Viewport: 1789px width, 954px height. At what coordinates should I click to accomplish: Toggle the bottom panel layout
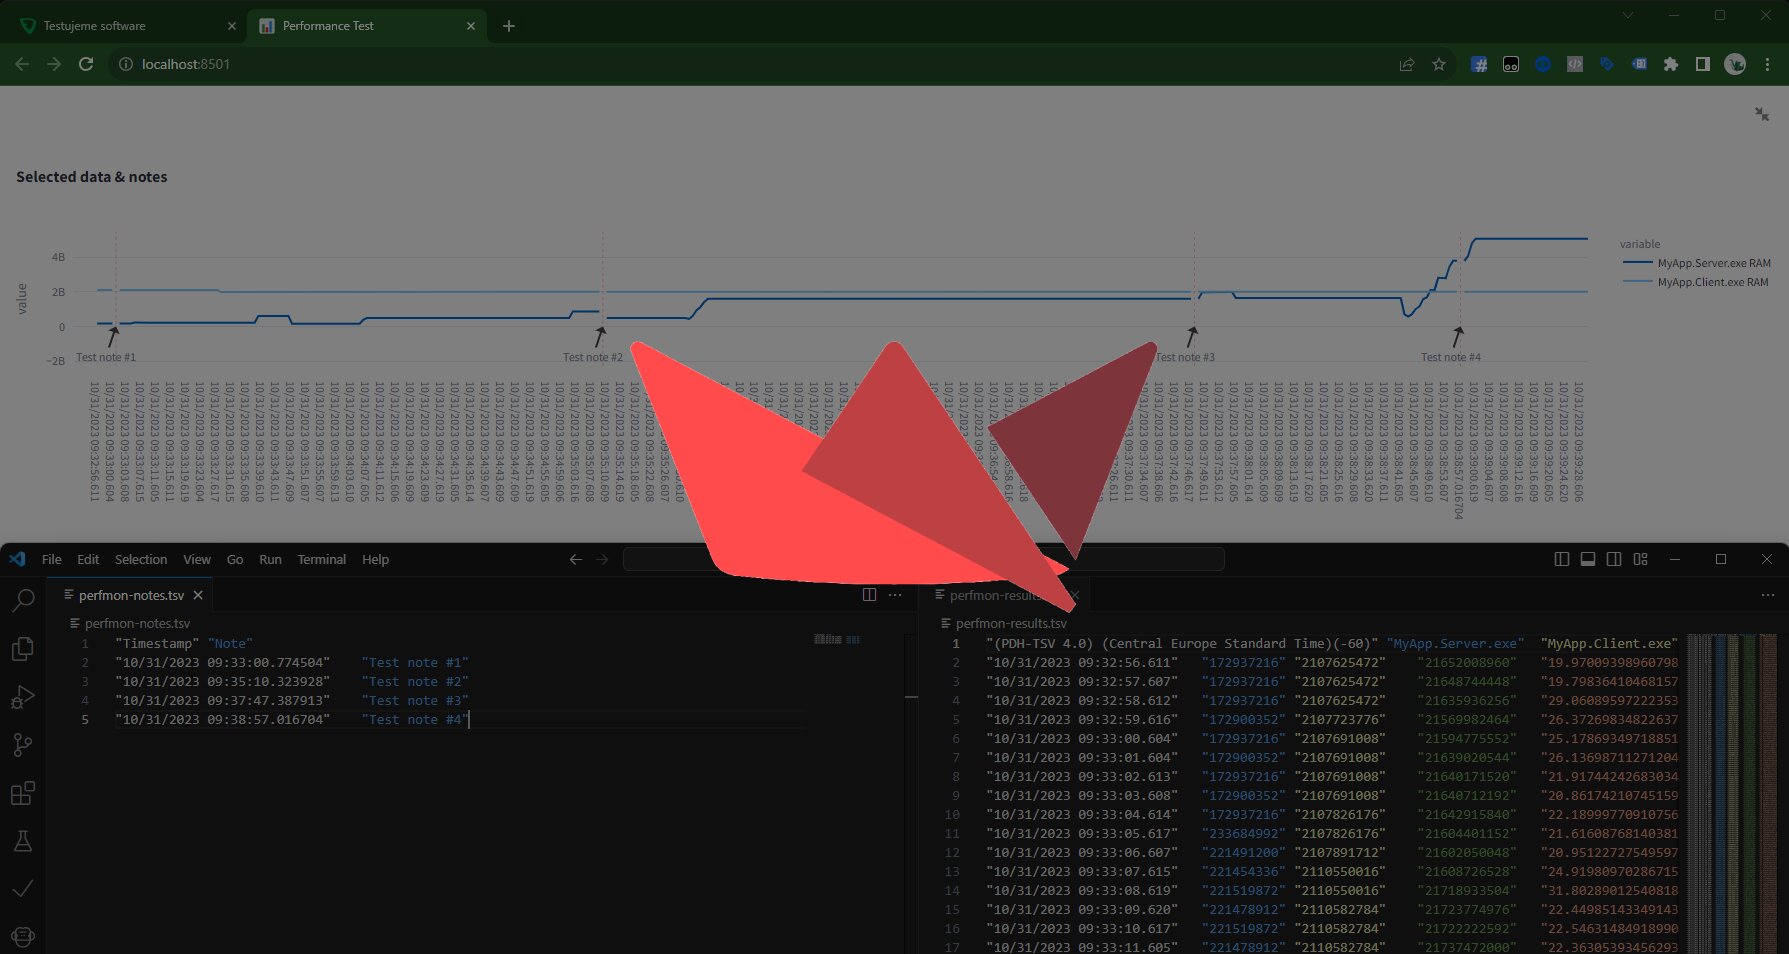(1587, 559)
